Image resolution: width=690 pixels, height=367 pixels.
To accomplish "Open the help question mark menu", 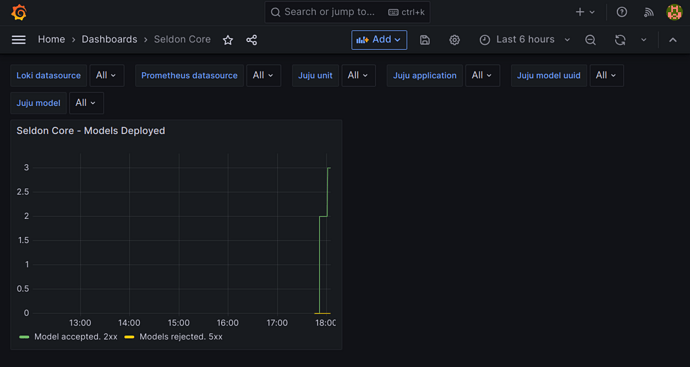I will click(621, 12).
